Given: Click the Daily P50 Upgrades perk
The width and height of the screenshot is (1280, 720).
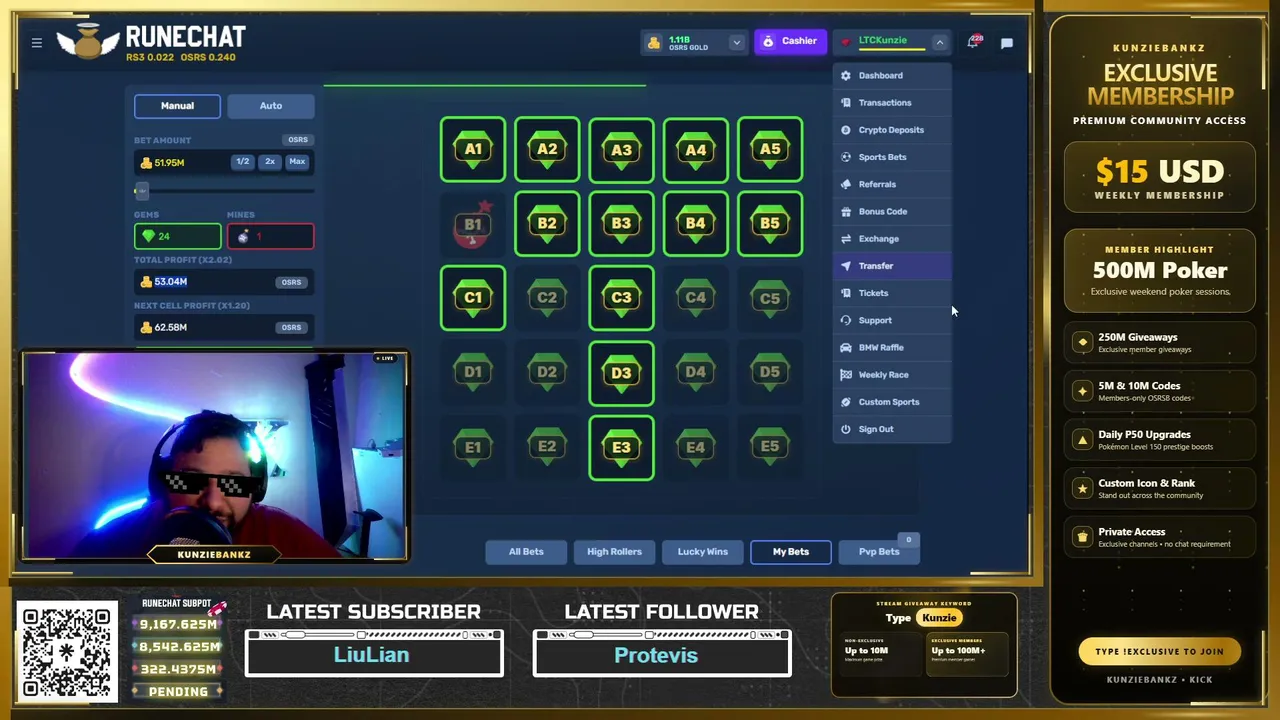Looking at the screenshot, I should tap(1160, 440).
